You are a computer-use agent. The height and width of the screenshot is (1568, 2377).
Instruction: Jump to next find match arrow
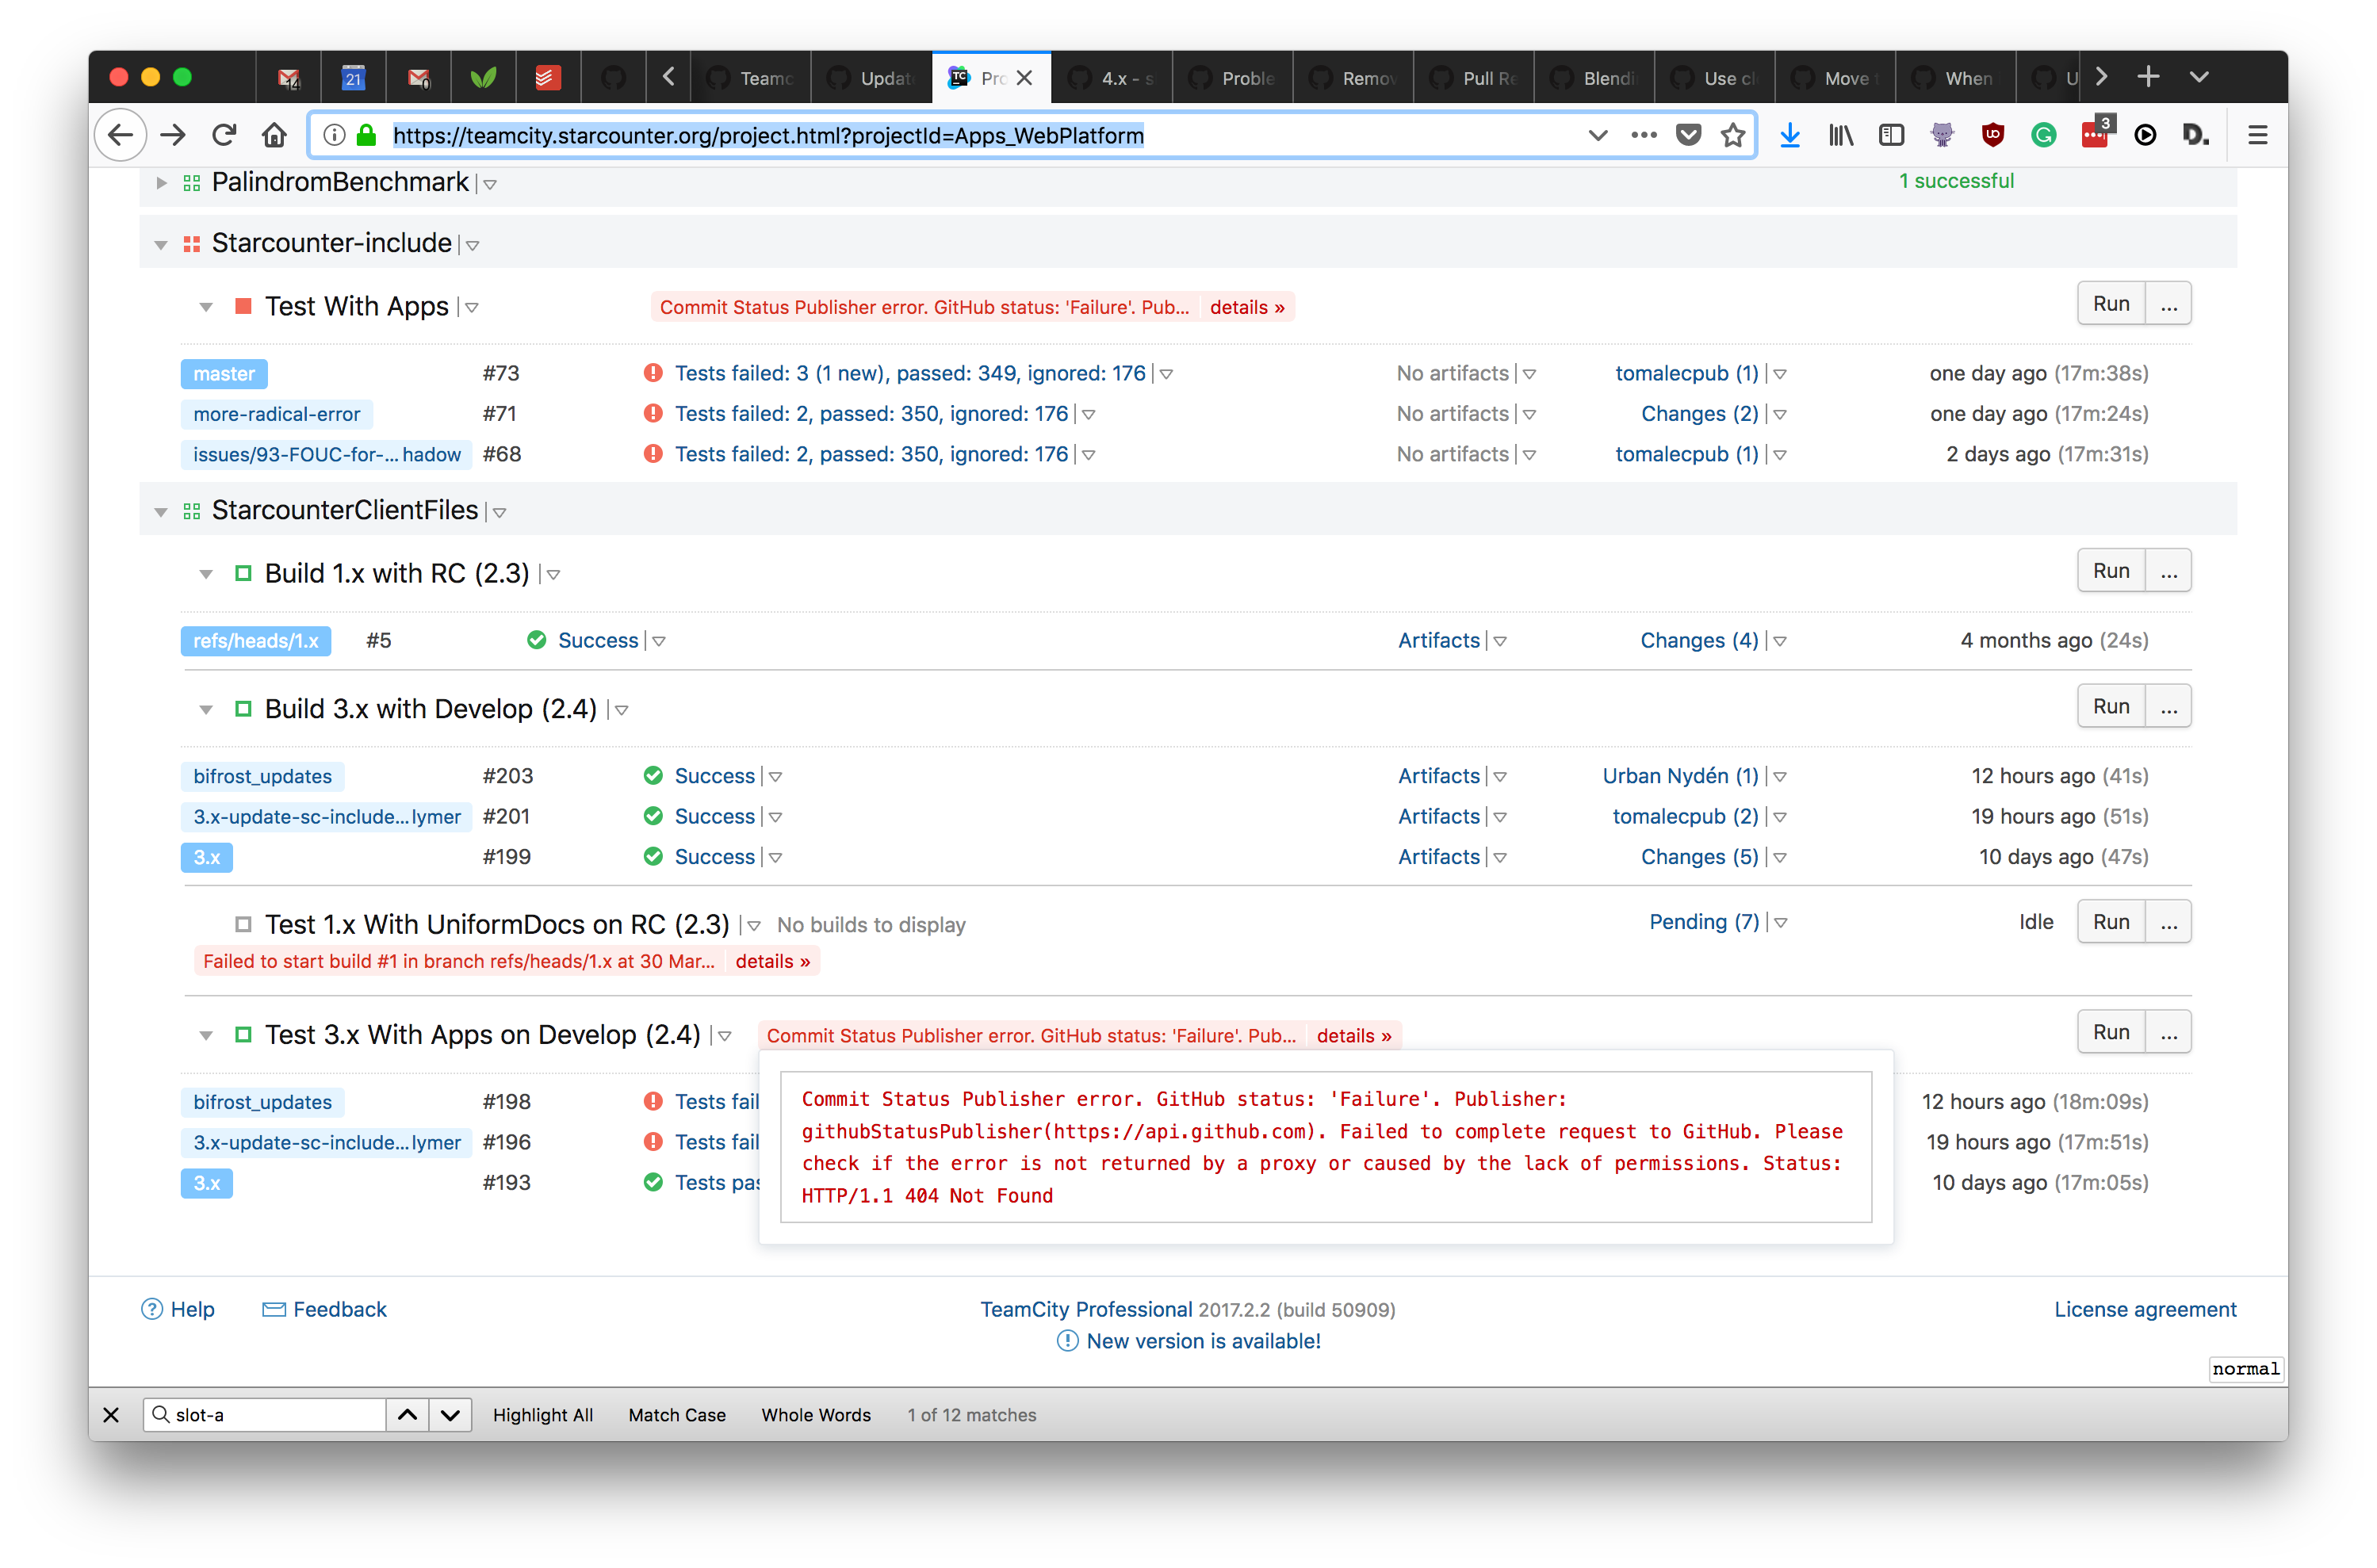click(450, 1415)
